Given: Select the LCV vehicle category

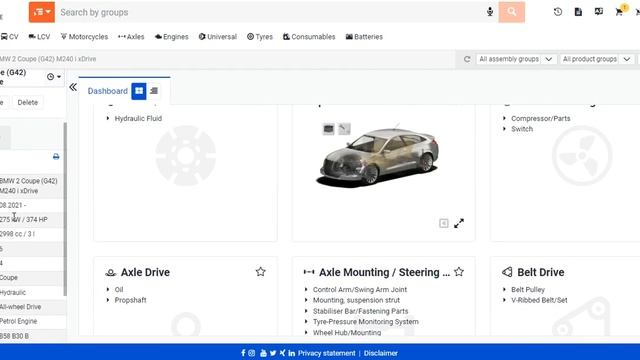Looking at the screenshot, I should [x=39, y=37].
